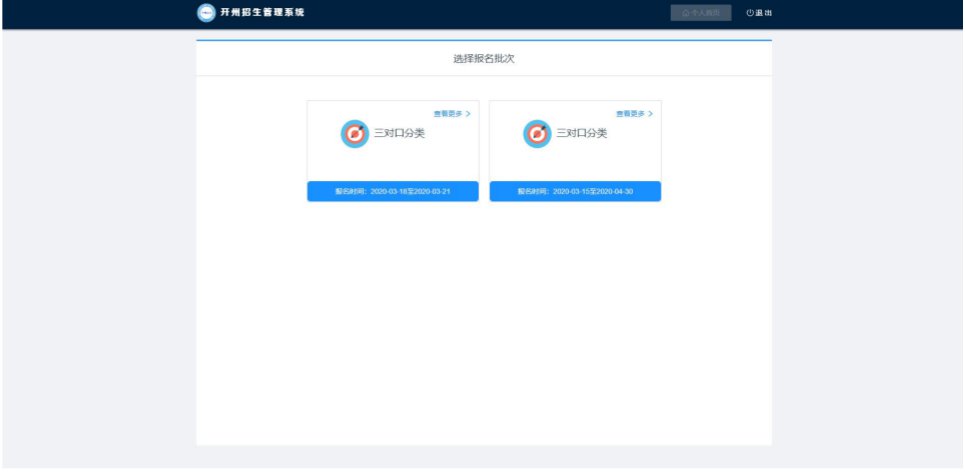Screen dimensions: 965x472
Task: Select the 三对口分类 title in the left card
Action: pyautogui.click(x=399, y=134)
